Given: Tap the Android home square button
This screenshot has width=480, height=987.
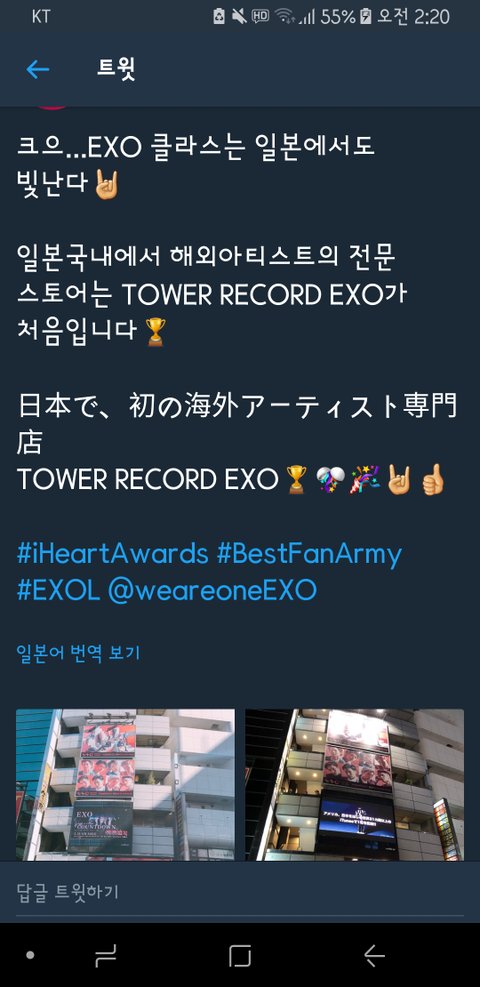Looking at the screenshot, I should coord(240,956).
